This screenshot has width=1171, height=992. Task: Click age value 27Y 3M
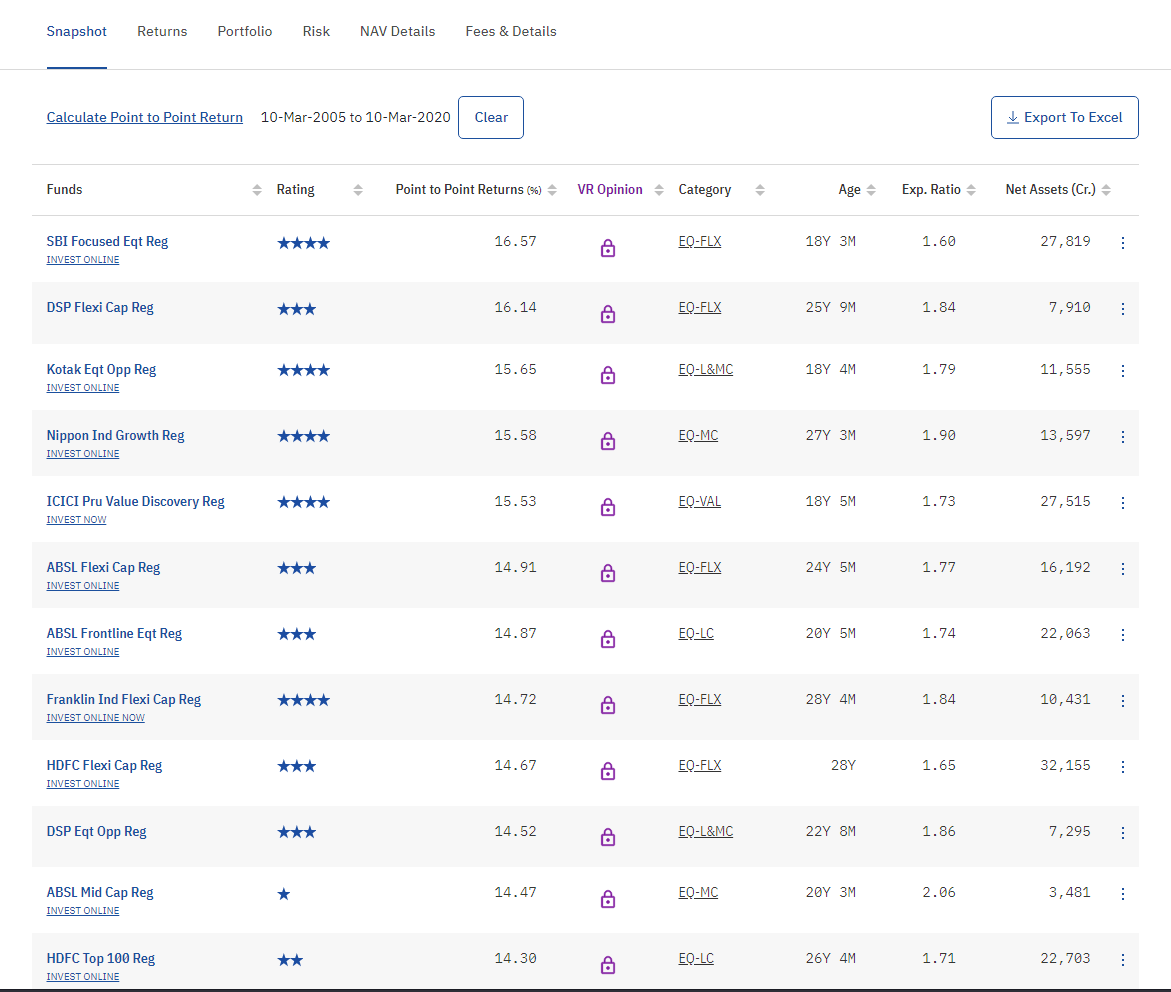pyautogui.click(x=830, y=435)
